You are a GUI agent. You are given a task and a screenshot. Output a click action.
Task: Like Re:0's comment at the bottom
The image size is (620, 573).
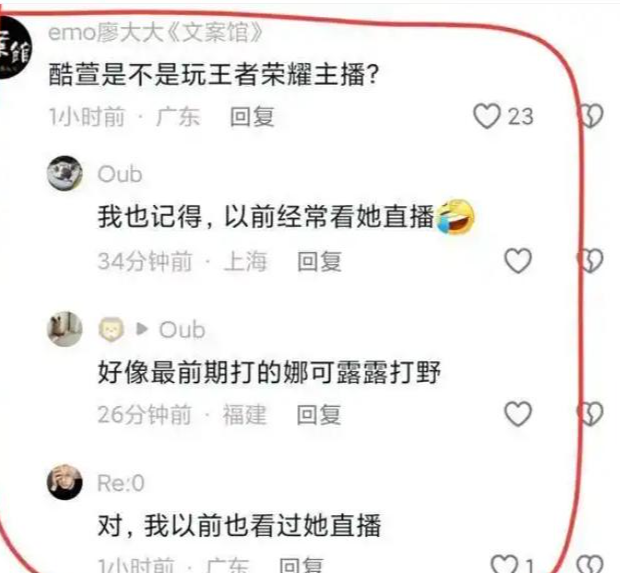click(504, 565)
